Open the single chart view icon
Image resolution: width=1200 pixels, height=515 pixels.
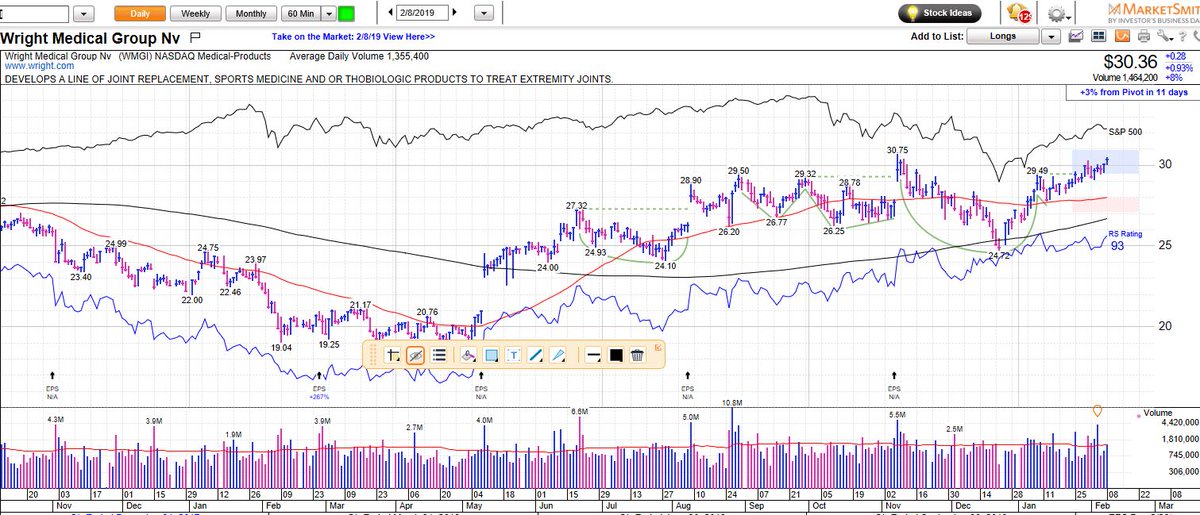pyautogui.click(x=1076, y=36)
